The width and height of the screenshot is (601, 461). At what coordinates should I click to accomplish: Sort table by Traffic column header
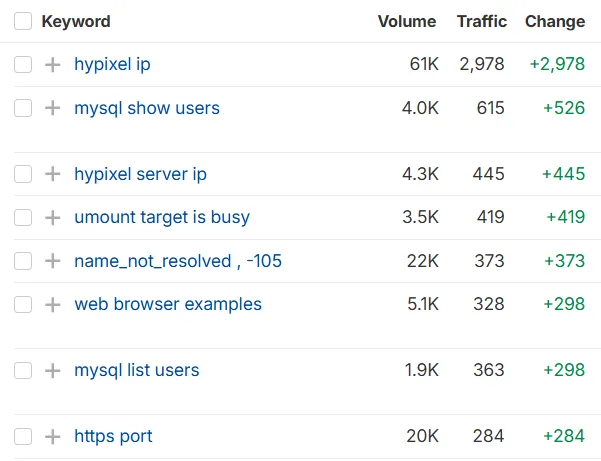(x=482, y=21)
